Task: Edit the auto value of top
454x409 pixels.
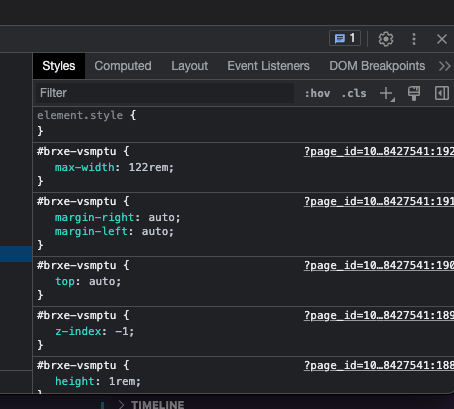Action: point(102,281)
